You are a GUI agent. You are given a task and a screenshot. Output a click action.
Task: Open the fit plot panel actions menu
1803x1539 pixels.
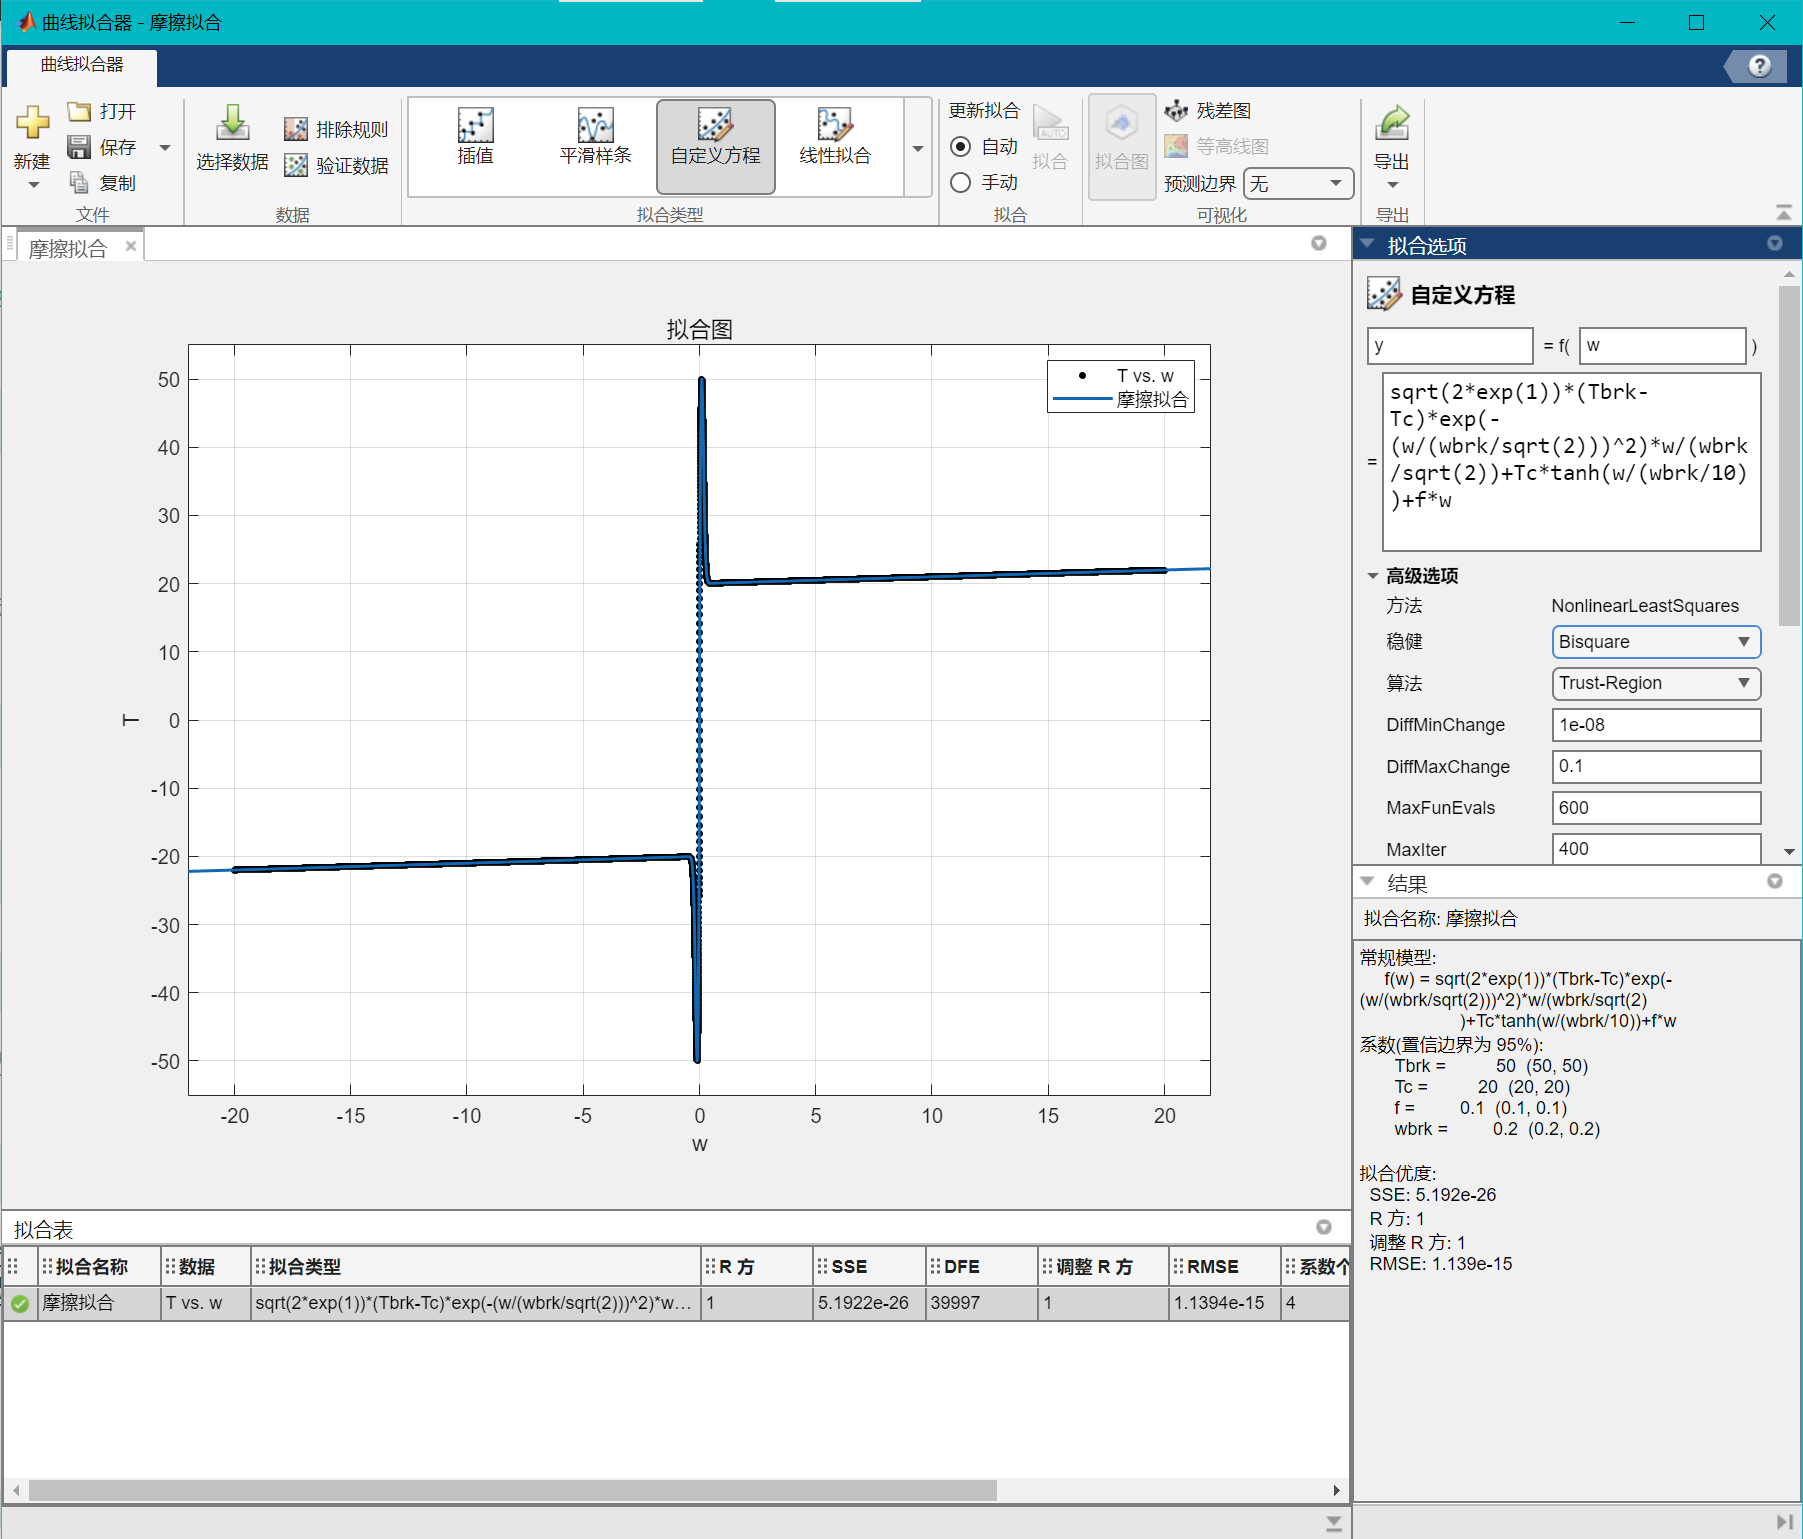(1319, 243)
